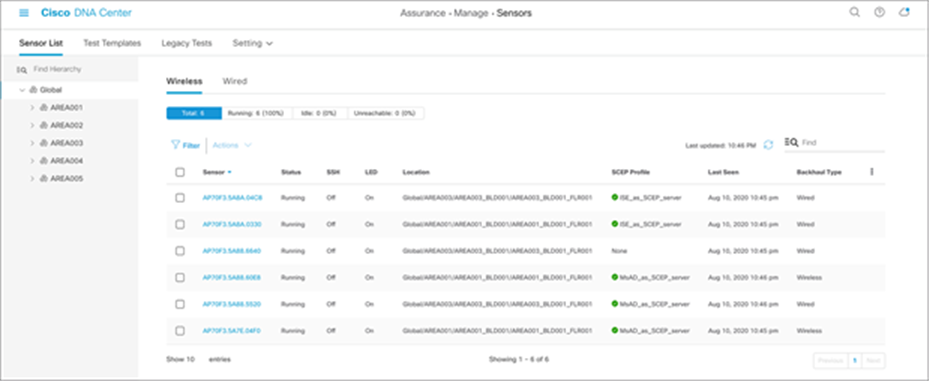929x381 pixels.
Task: Click the Status column header
Action: coord(291,172)
